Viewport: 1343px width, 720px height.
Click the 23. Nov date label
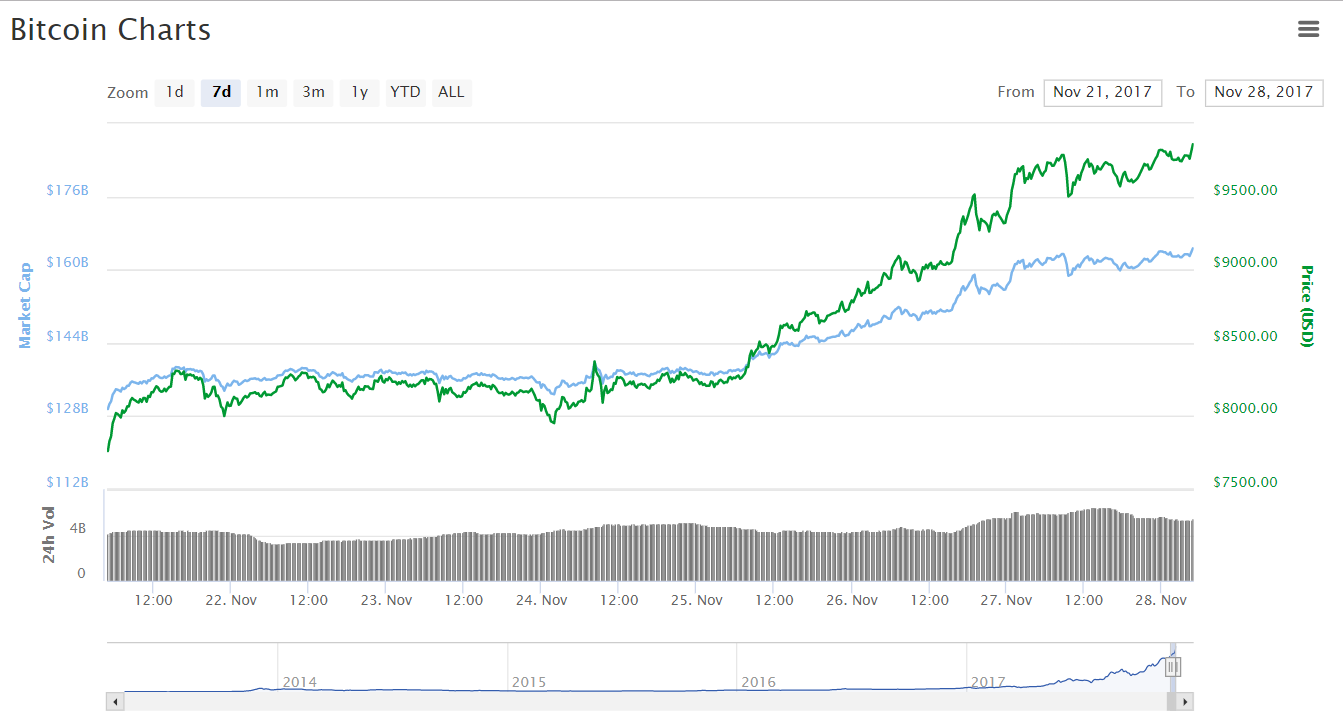click(x=386, y=600)
